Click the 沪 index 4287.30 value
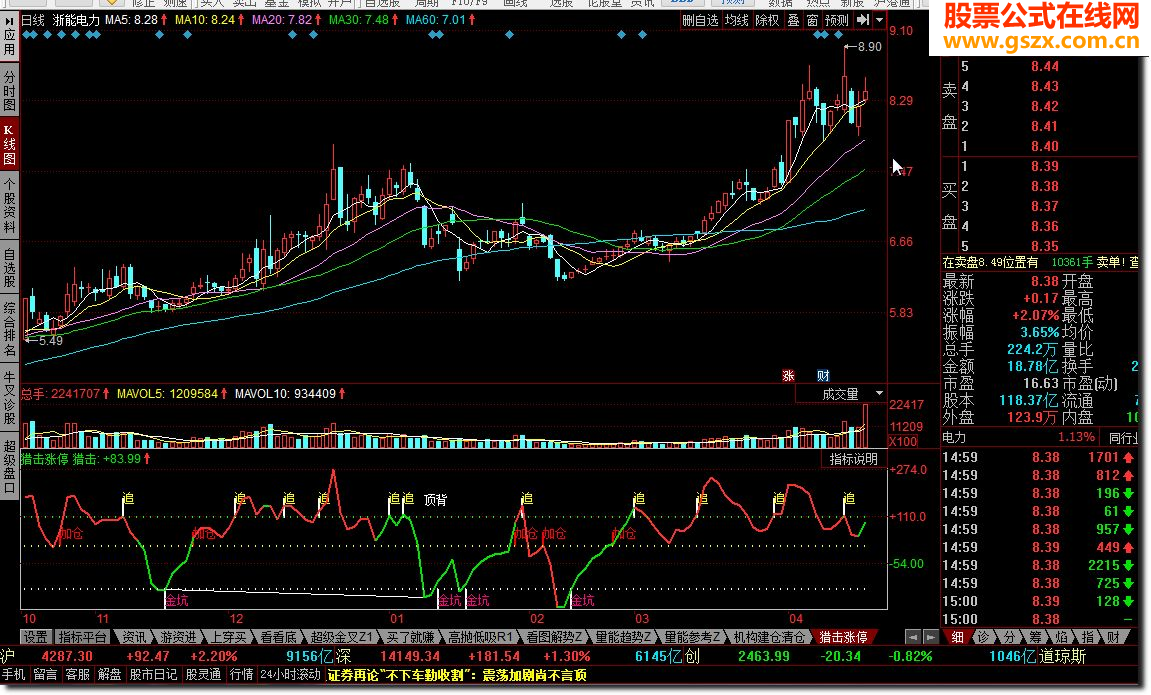This screenshot has height=695, width=1151. coord(67,656)
